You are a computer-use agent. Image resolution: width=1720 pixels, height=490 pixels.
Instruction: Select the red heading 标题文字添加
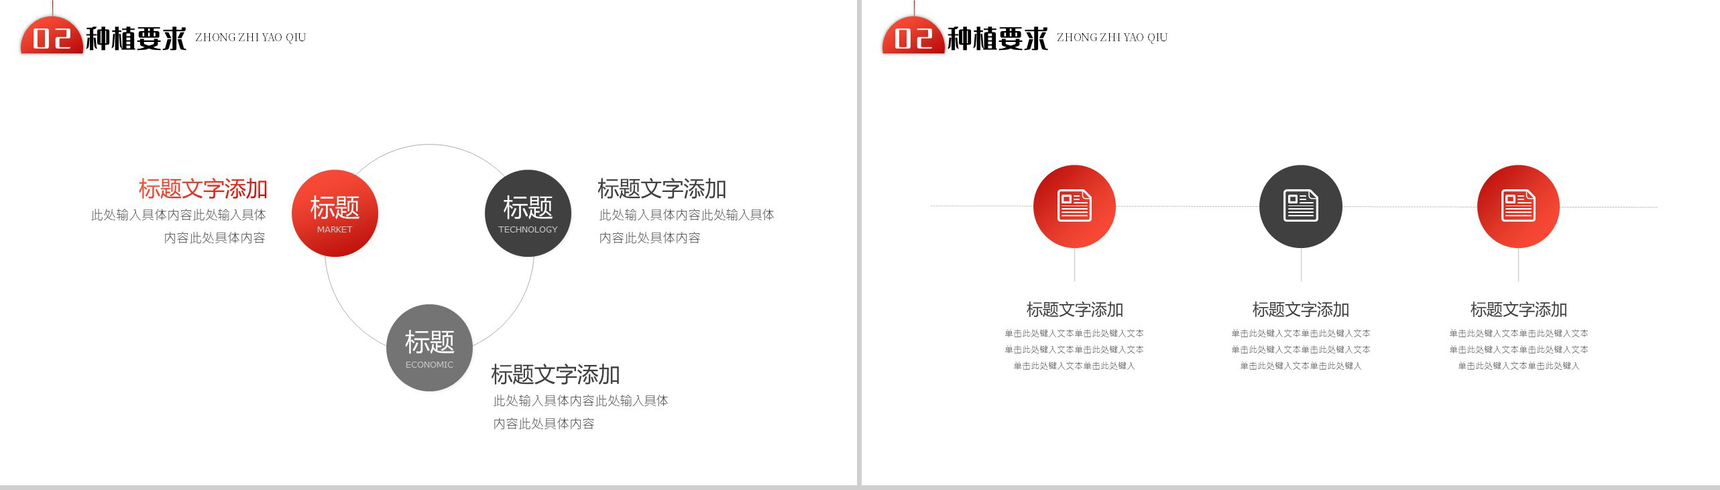tap(203, 189)
